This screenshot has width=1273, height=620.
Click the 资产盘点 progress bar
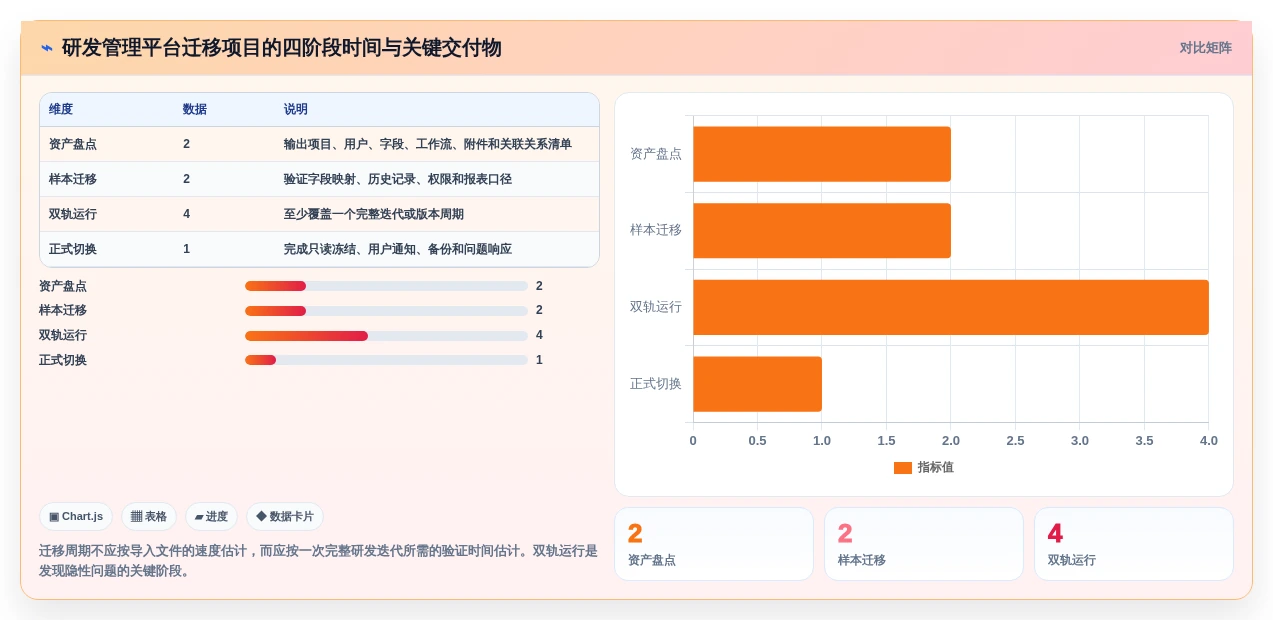click(x=386, y=286)
